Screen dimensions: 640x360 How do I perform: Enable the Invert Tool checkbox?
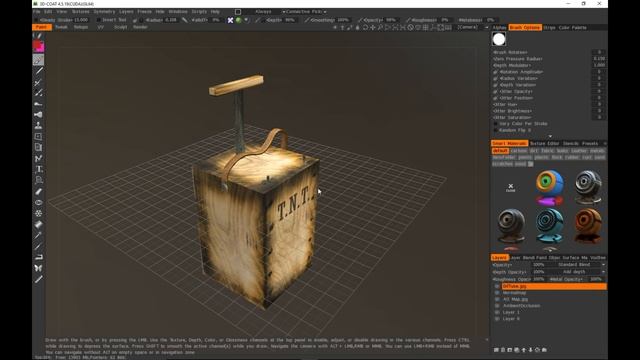pos(98,20)
